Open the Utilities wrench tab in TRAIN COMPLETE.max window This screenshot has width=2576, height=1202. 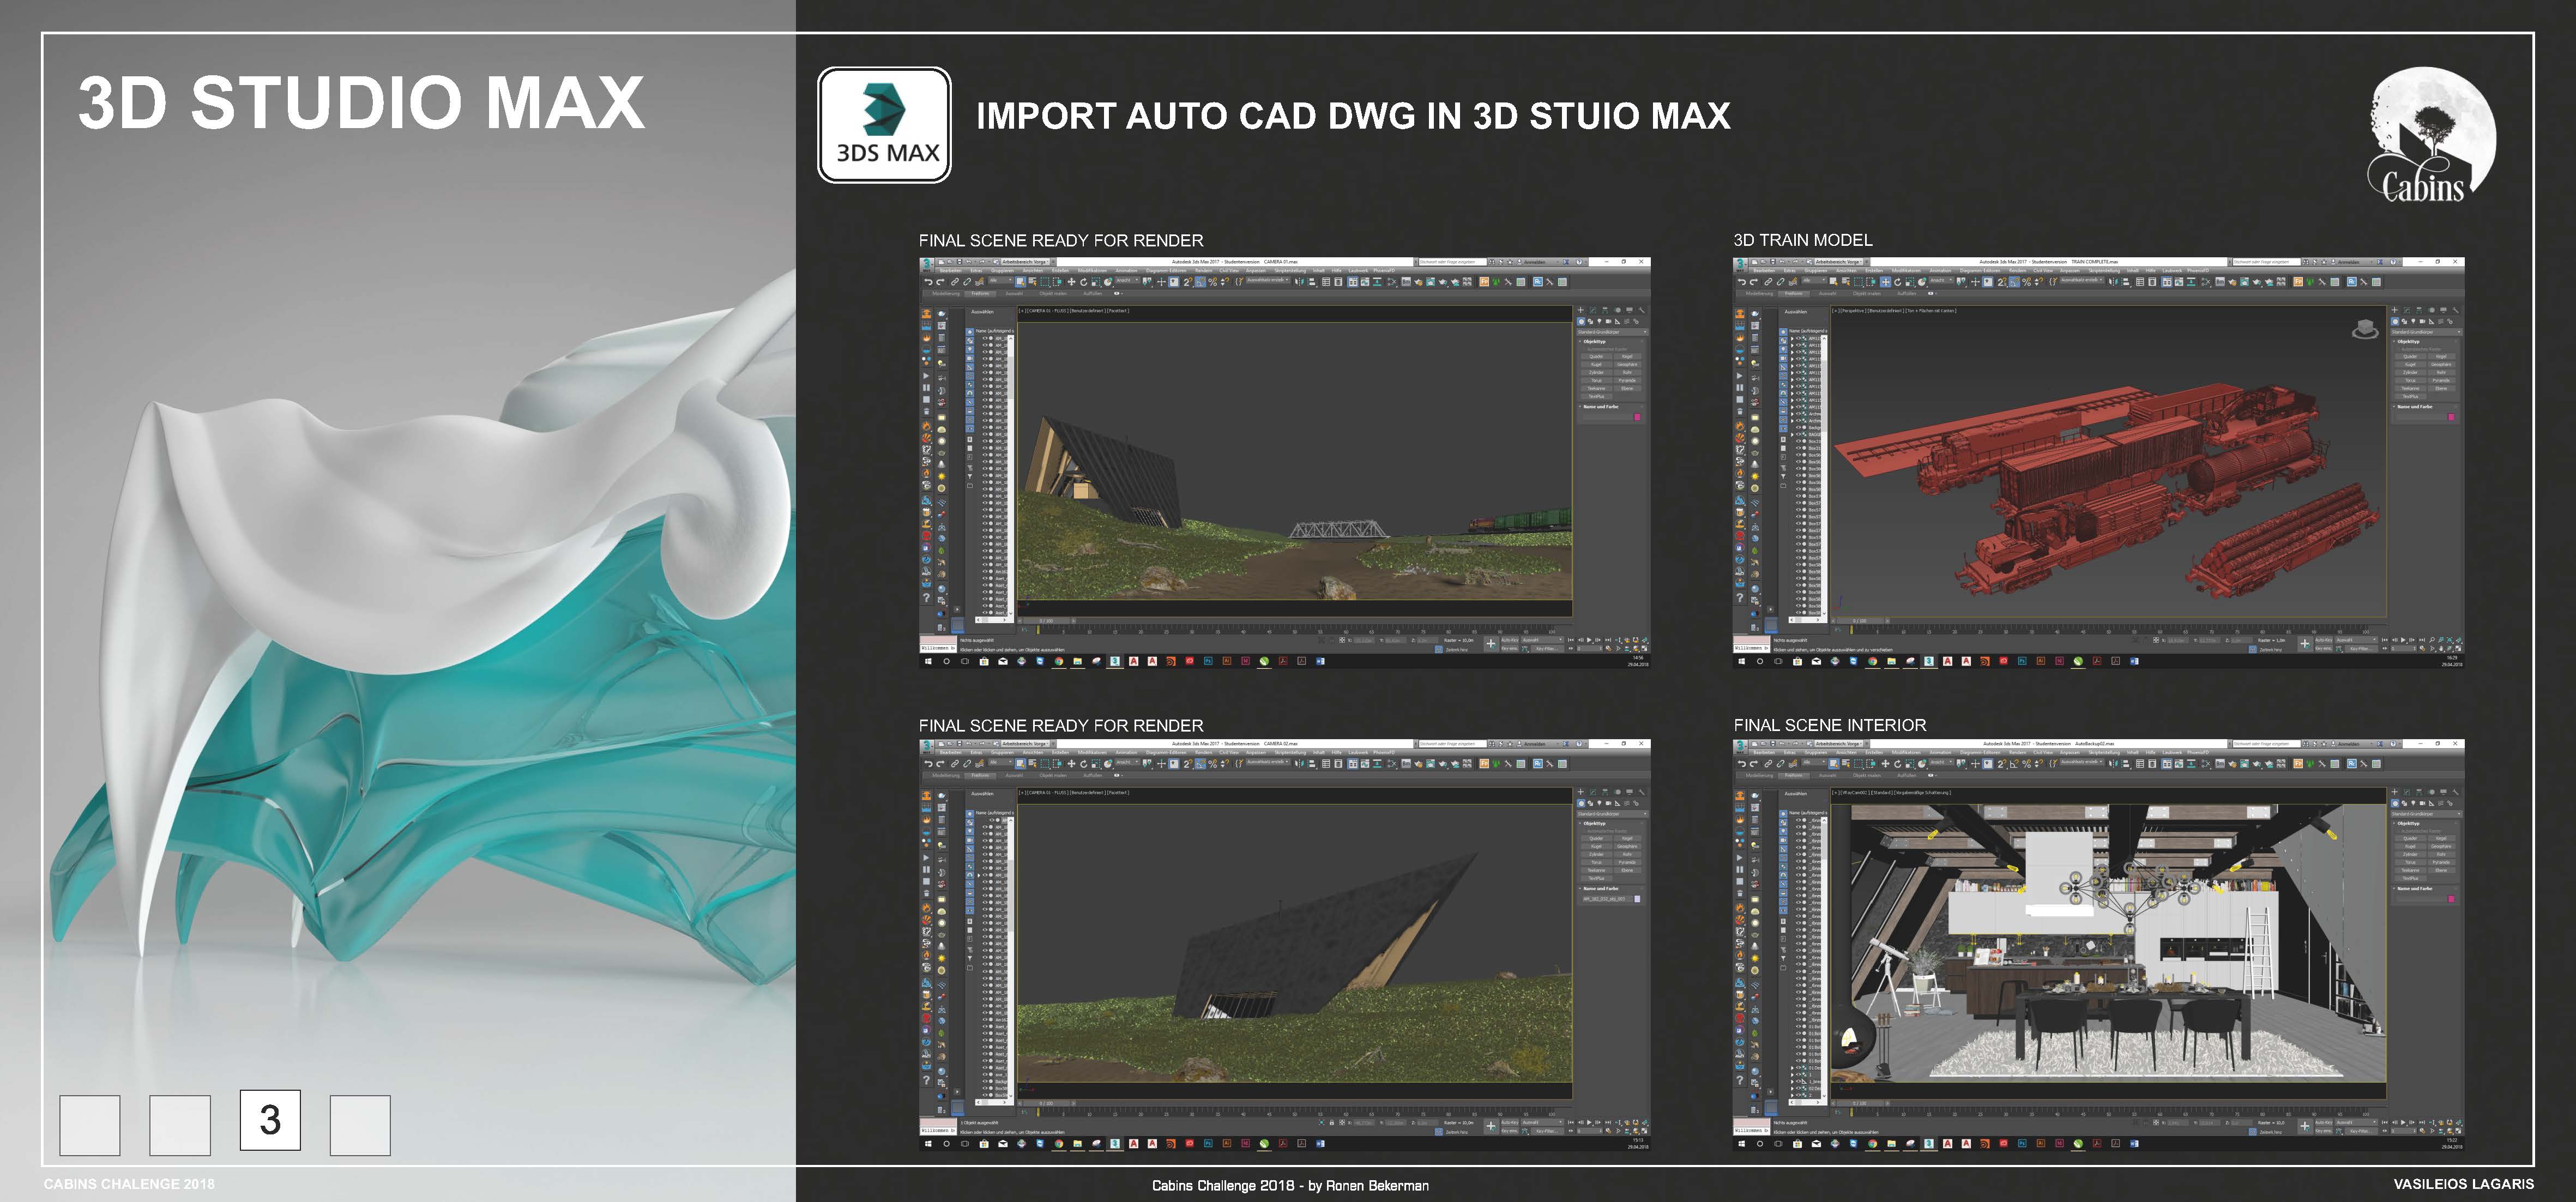coord(2456,310)
